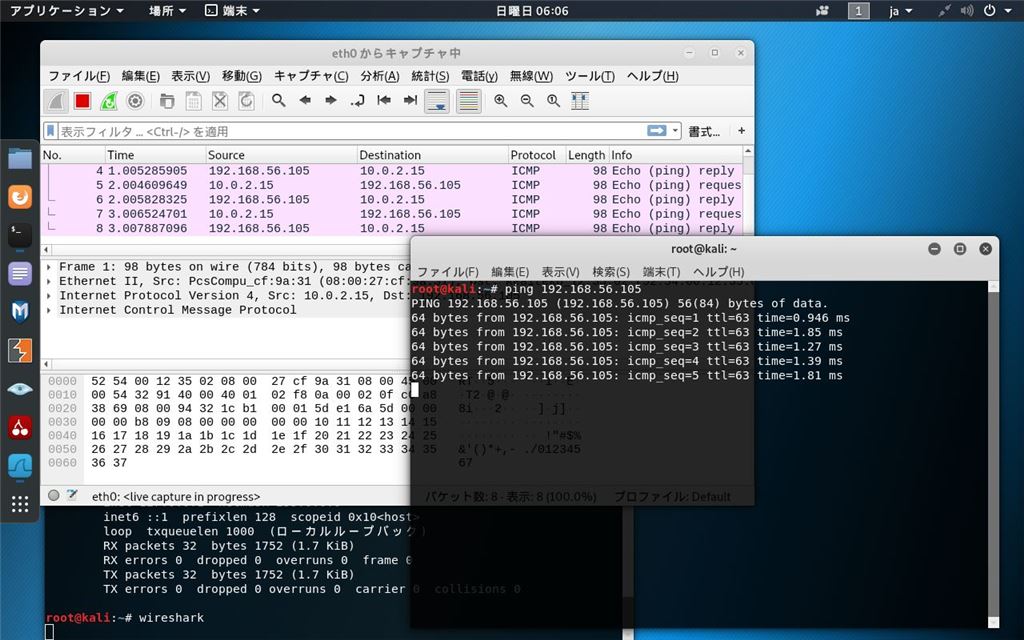Open the terminal dock icon
Screen dimensions: 1024x640
[x=20, y=234]
